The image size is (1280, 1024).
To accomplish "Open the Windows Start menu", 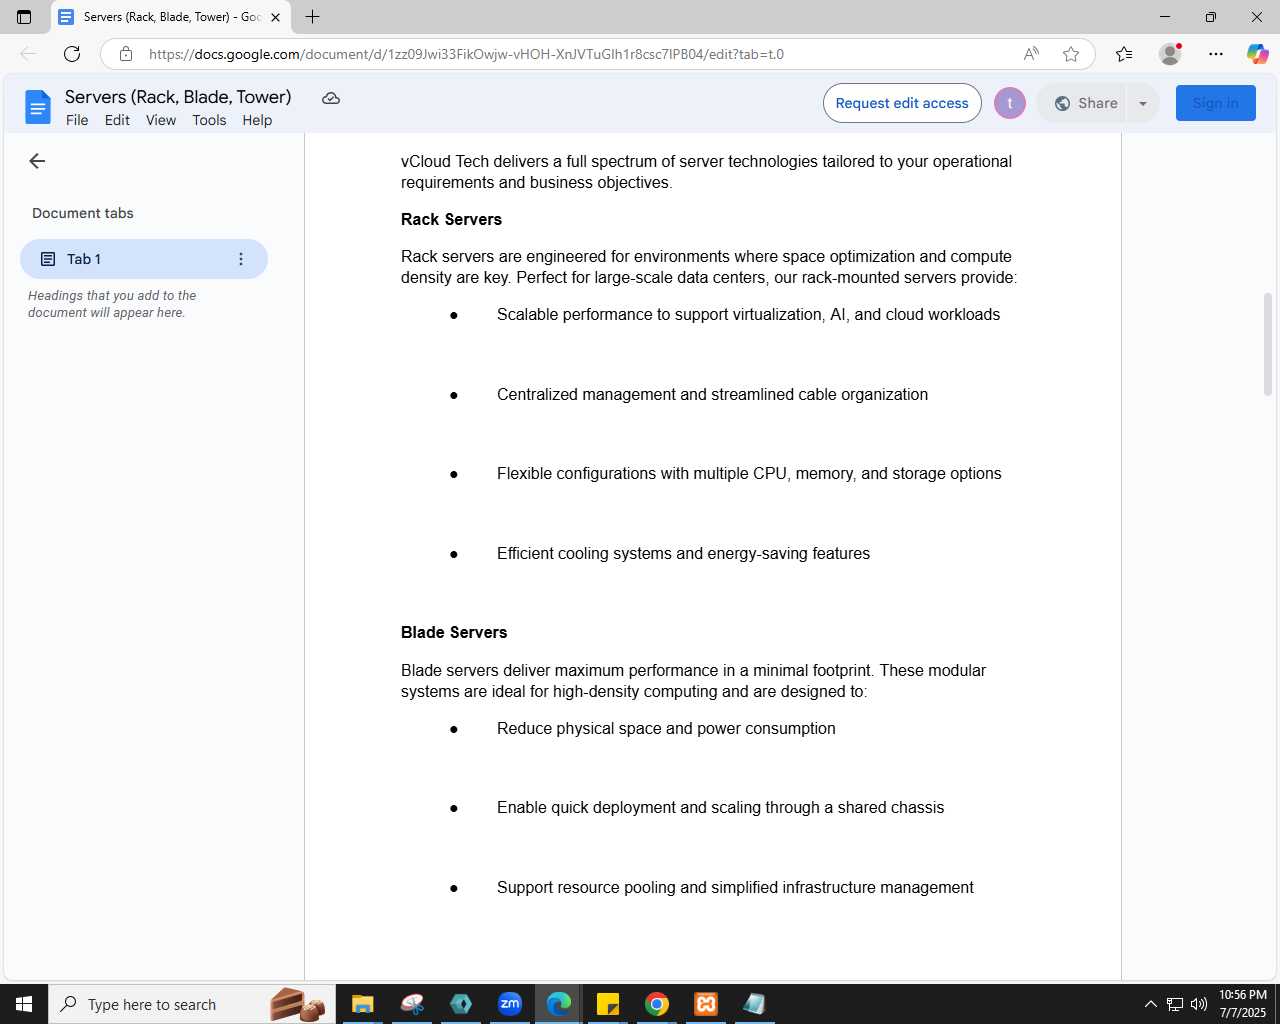I will tap(24, 1004).
